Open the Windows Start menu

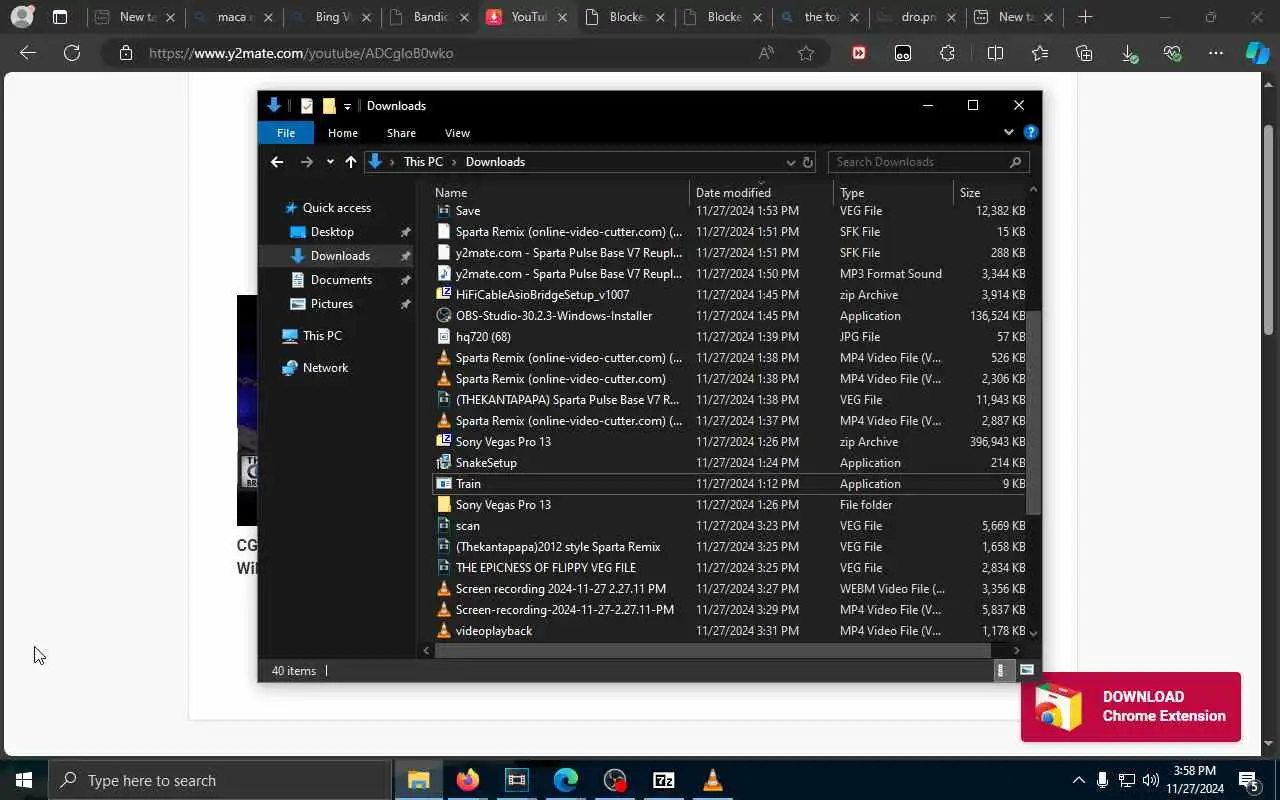[24, 780]
